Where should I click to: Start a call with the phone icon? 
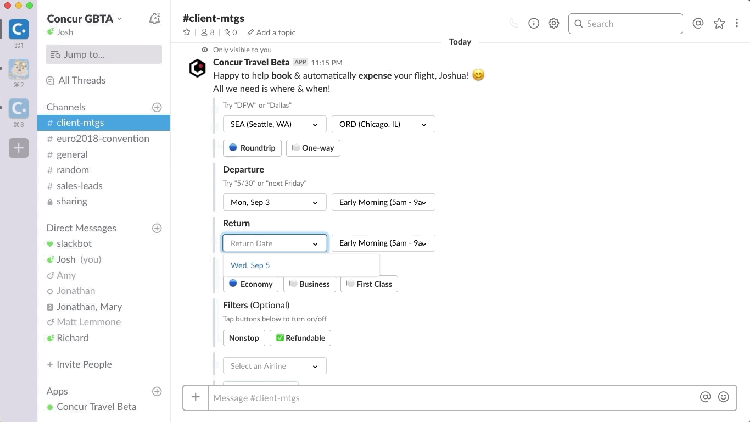514,23
